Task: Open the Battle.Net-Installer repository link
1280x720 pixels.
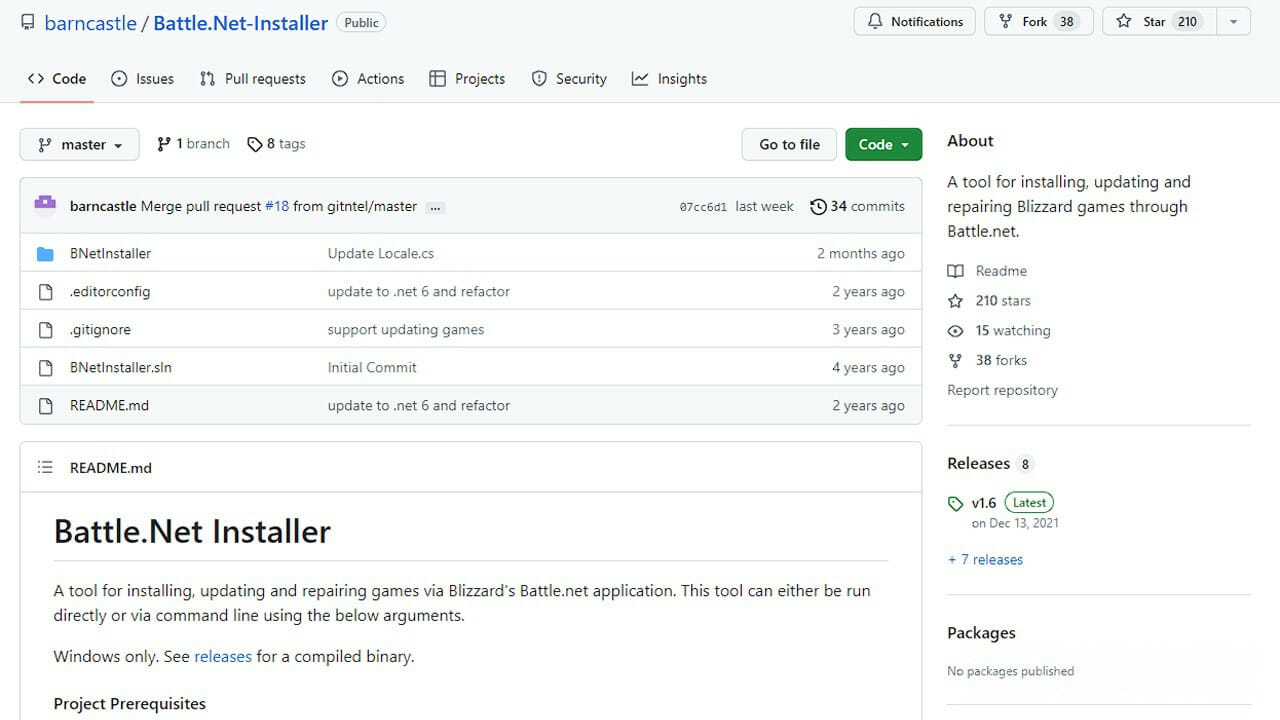Action: click(x=241, y=23)
